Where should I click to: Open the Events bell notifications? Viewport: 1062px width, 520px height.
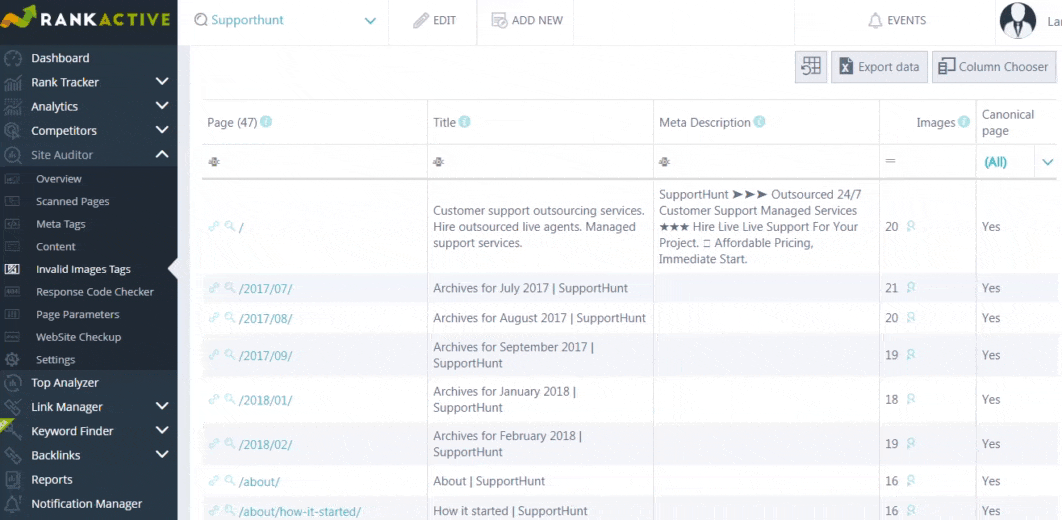[897, 20]
